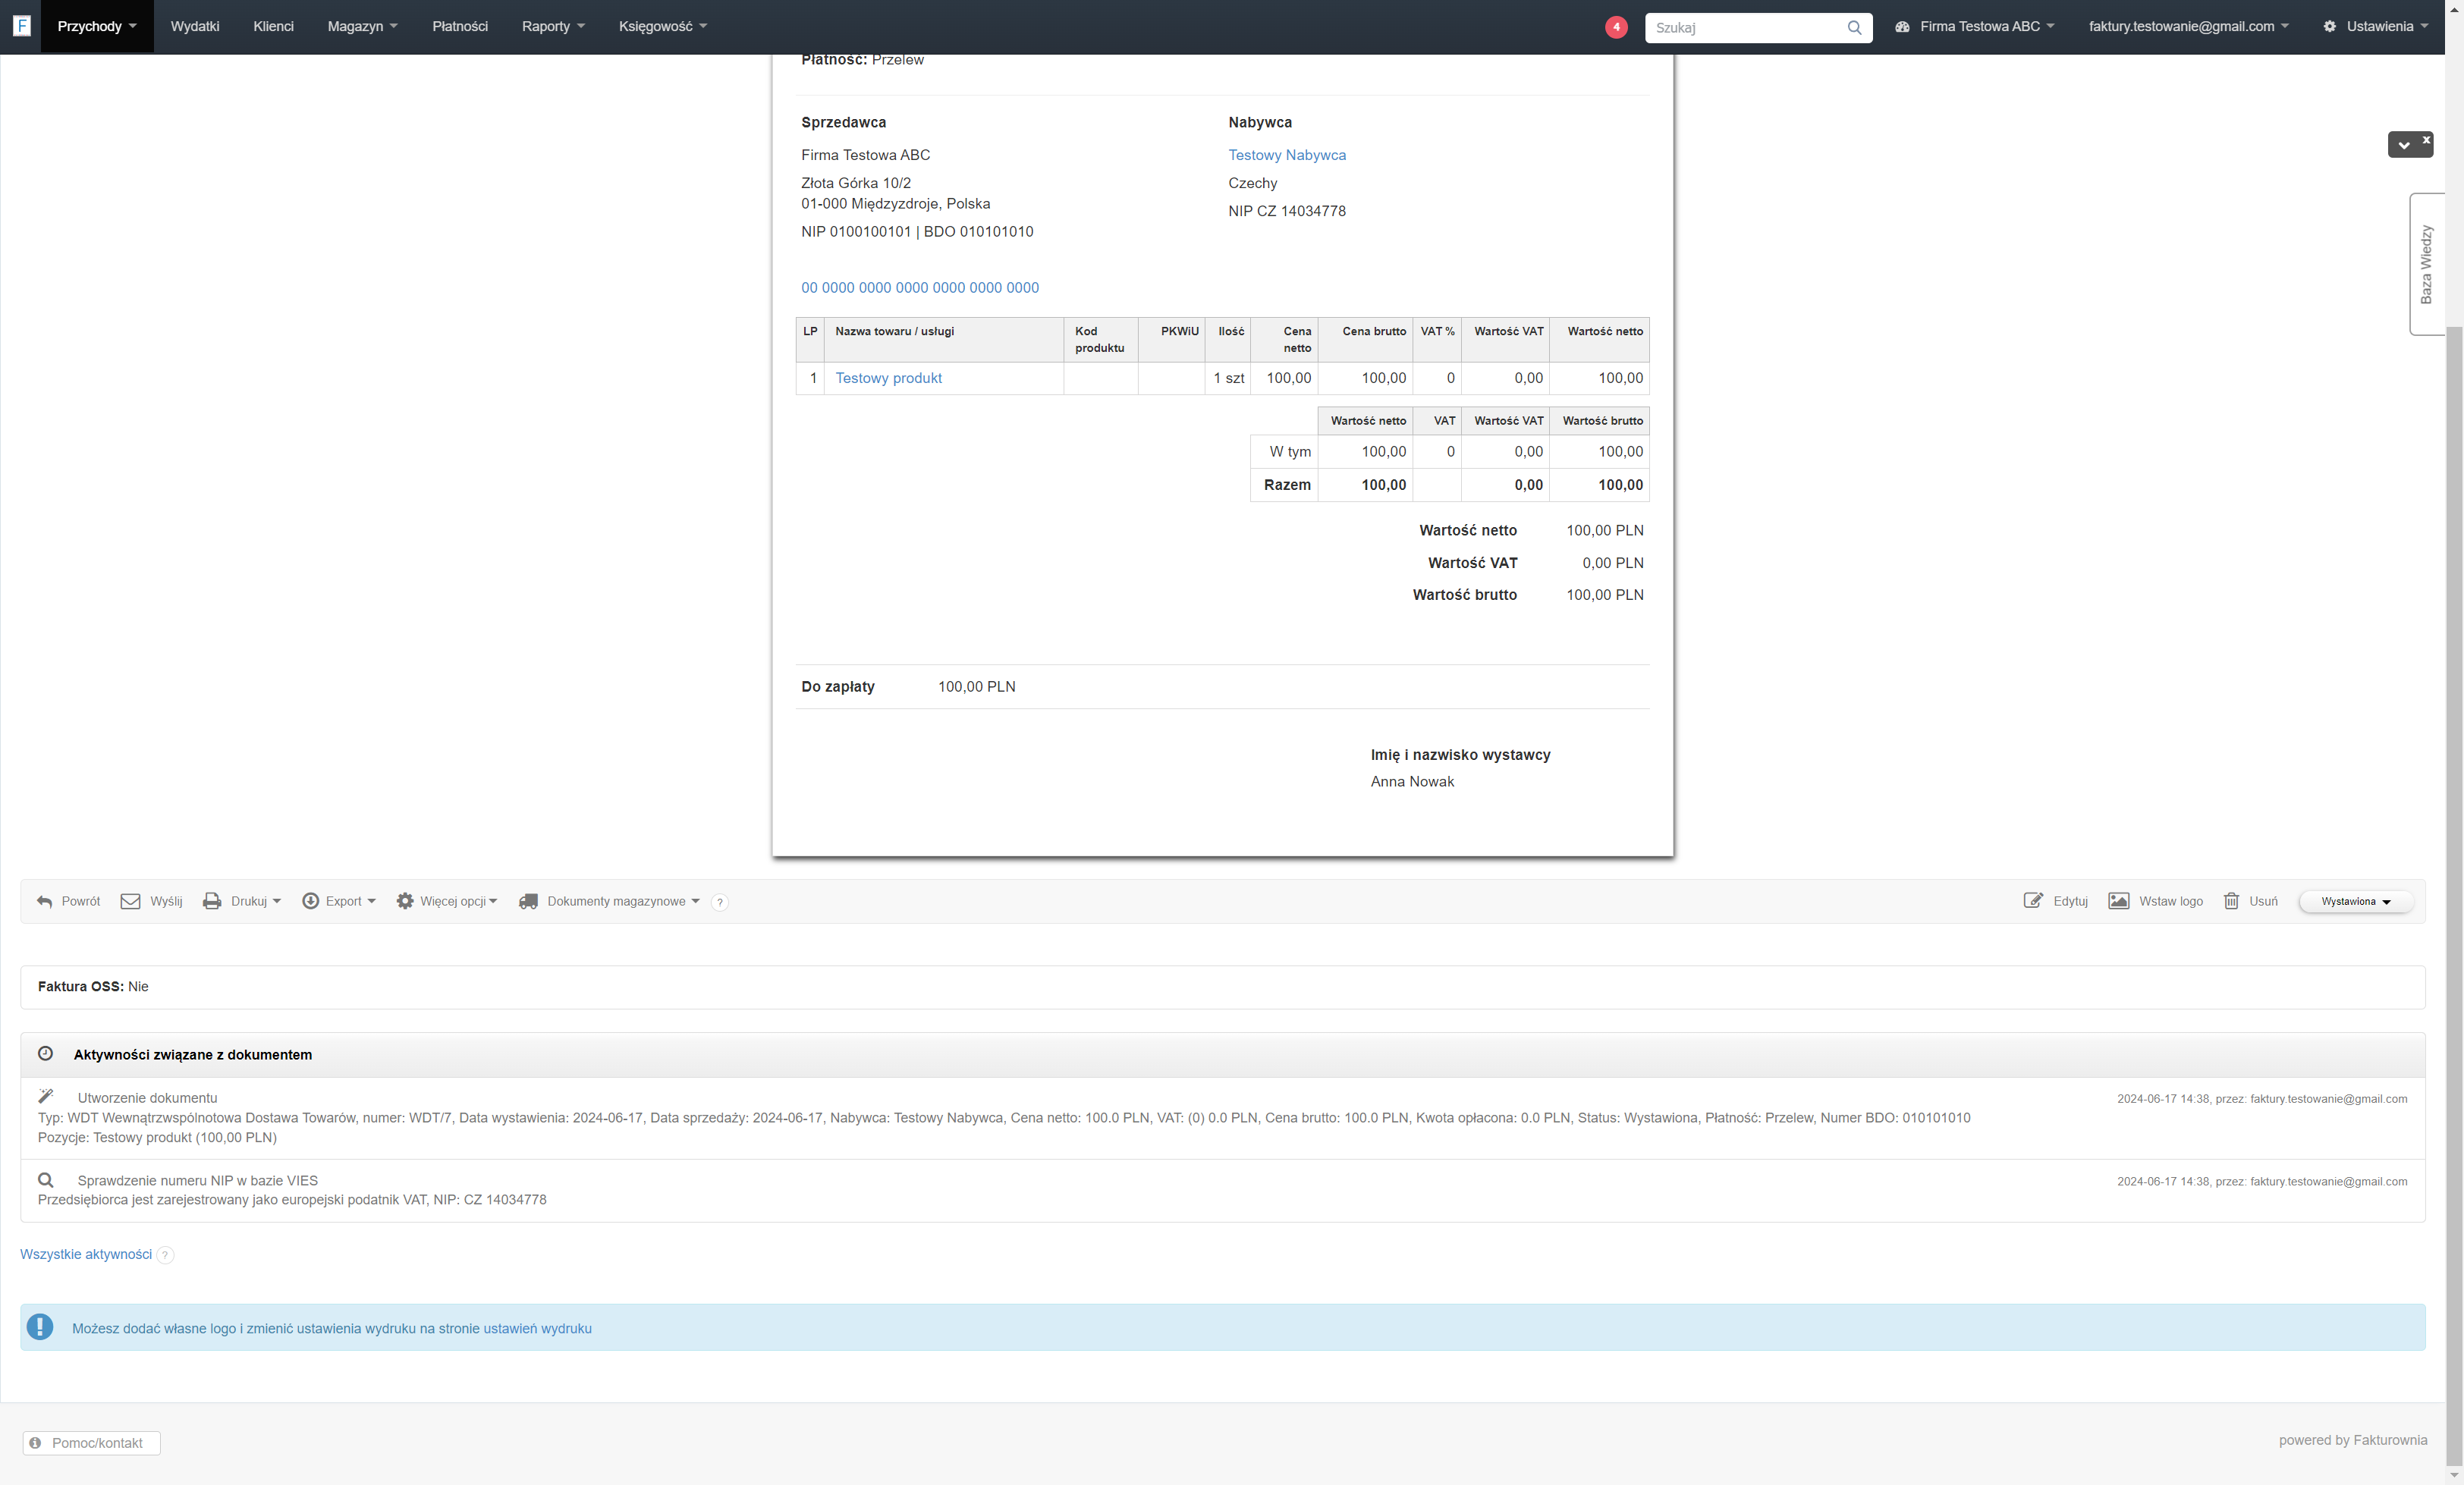Collapse the floating widget with chevron icon
The height and width of the screenshot is (1485, 2464).
2404,145
